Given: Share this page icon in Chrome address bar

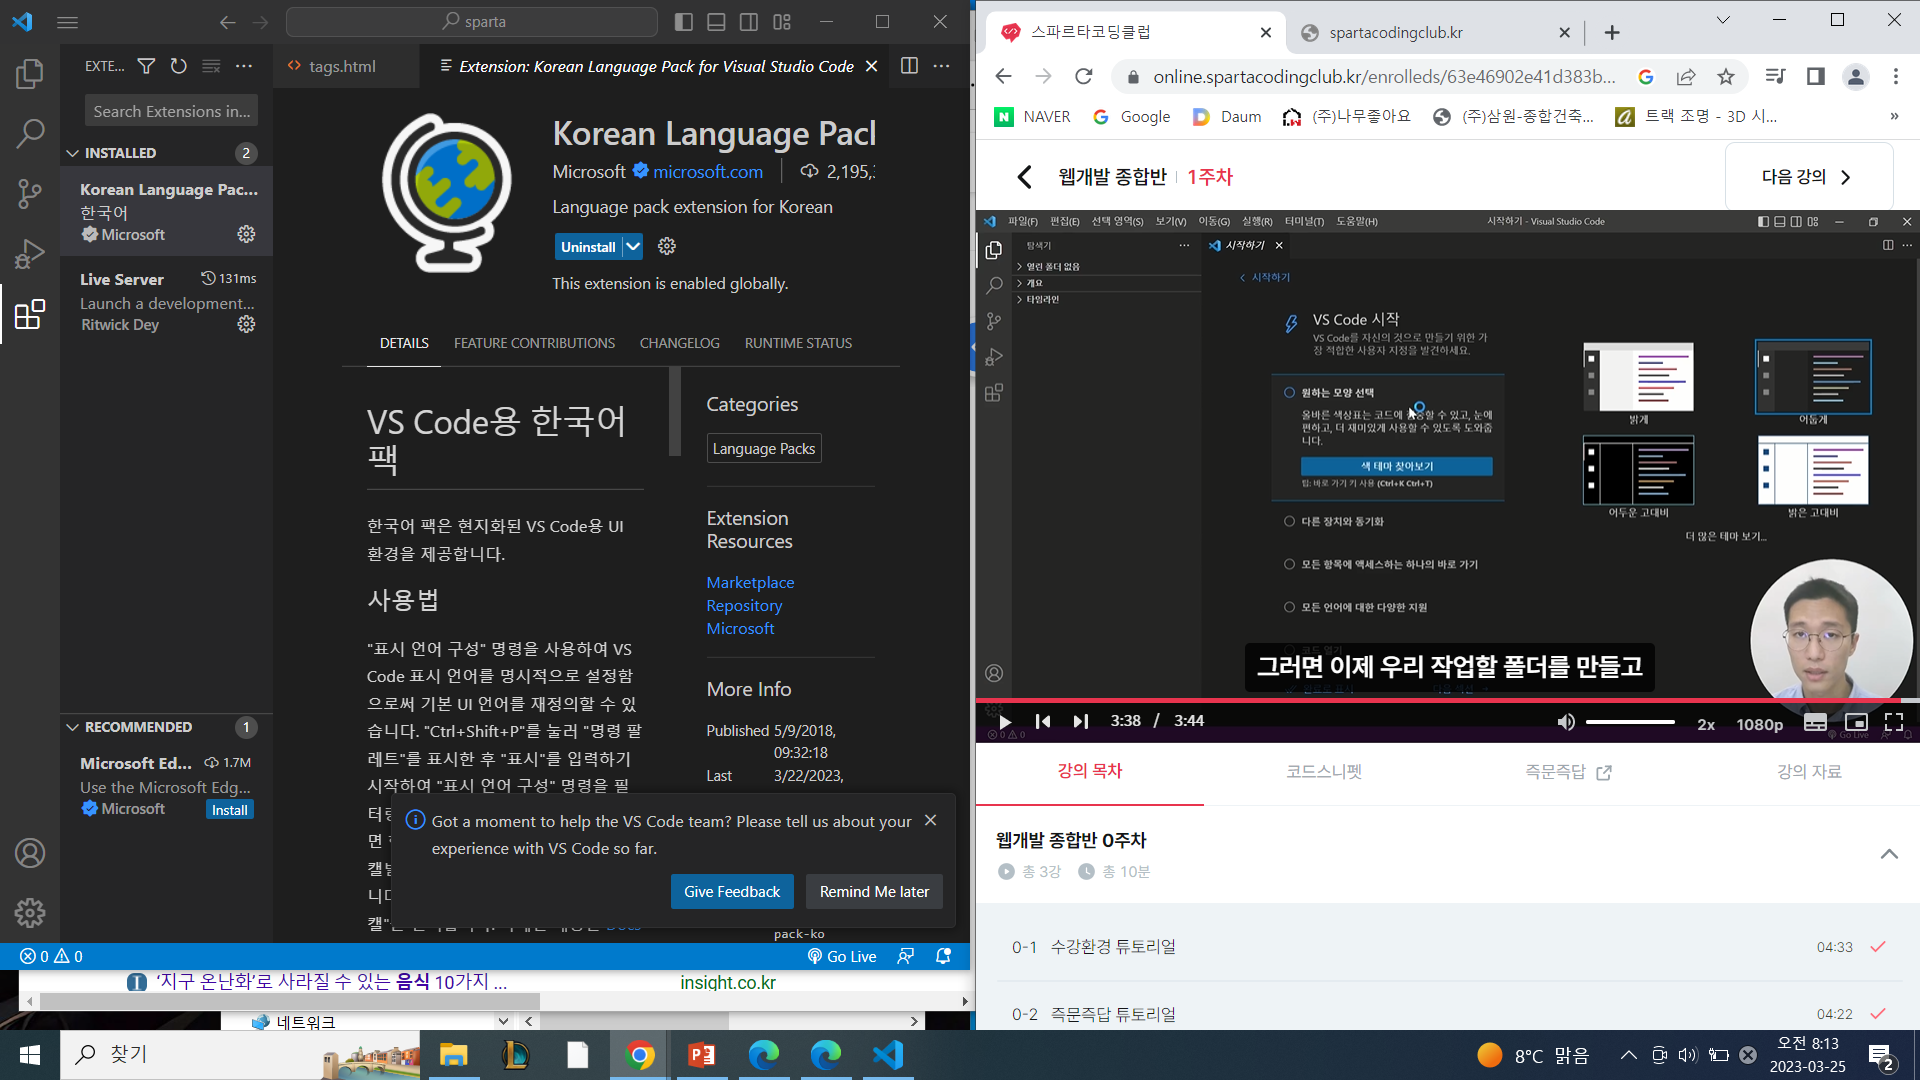Looking at the screenshot, I should tap(1686, 77).
